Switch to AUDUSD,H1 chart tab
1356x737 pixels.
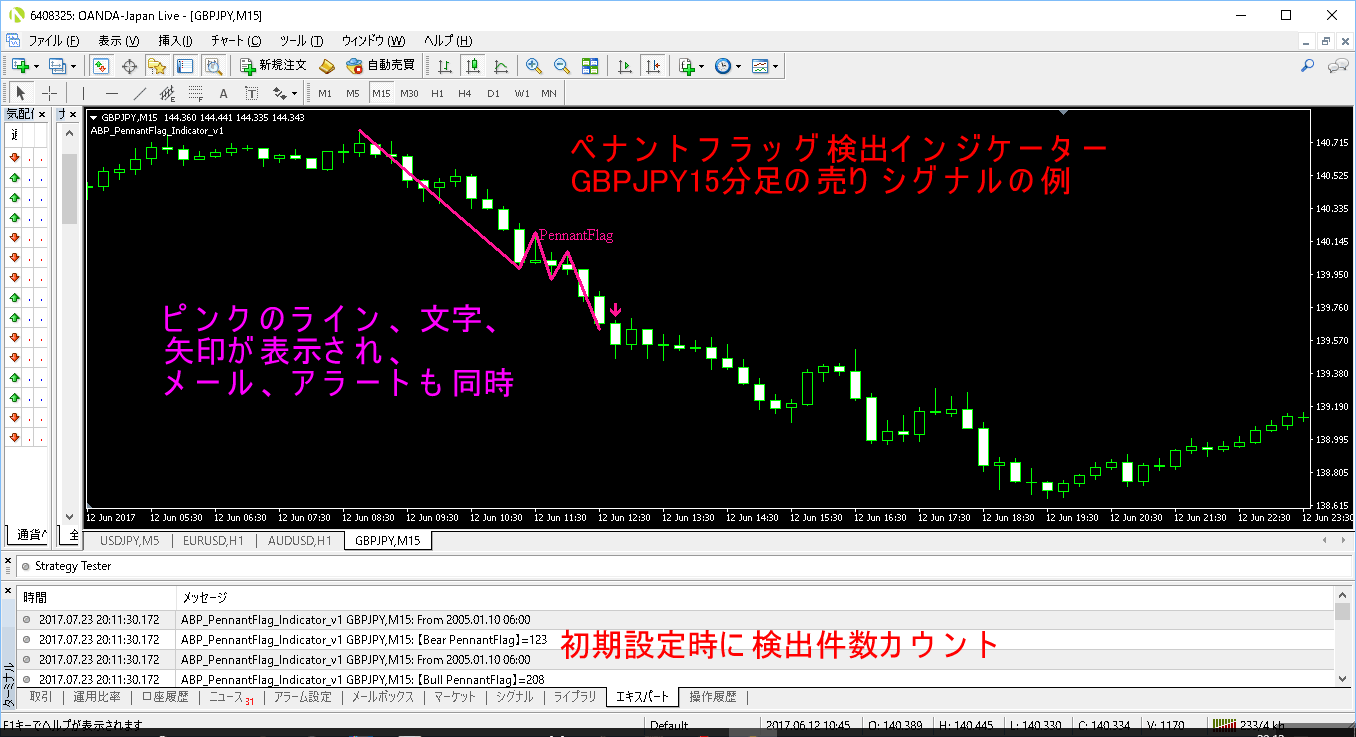pos(299,541)
